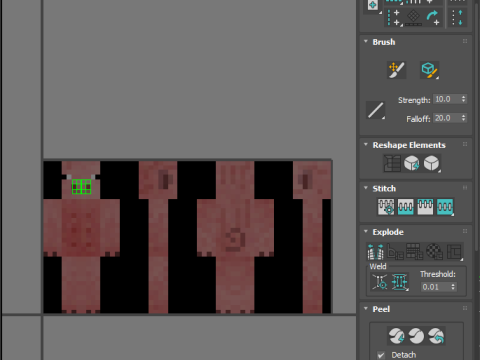Viewport: 480px width, 360px height.
Task: Open the brush falloff type flyout
Action: 376,110
